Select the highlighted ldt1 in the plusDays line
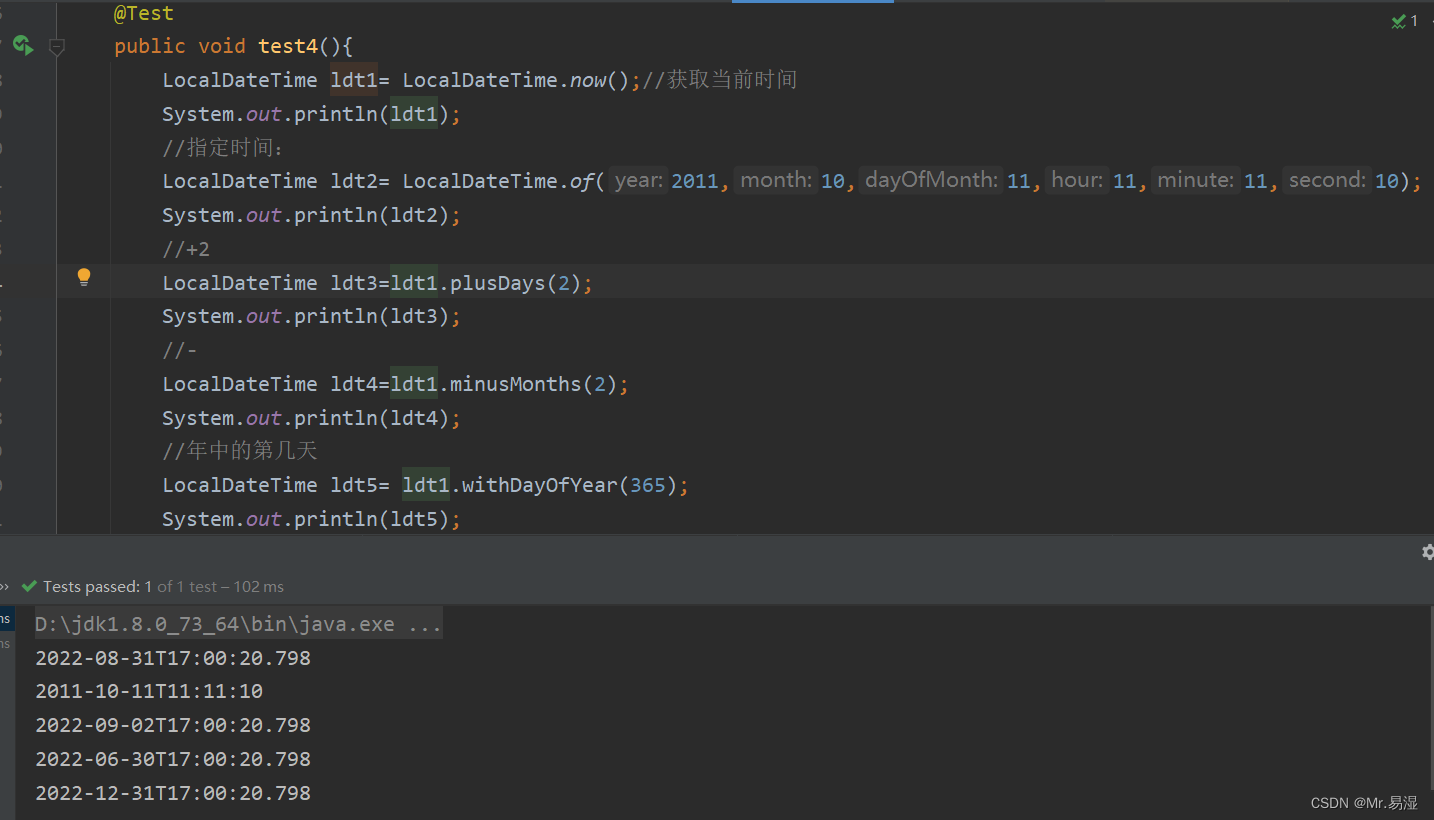The height and width of the screenshot is (820, 1434). click(414, 282)
